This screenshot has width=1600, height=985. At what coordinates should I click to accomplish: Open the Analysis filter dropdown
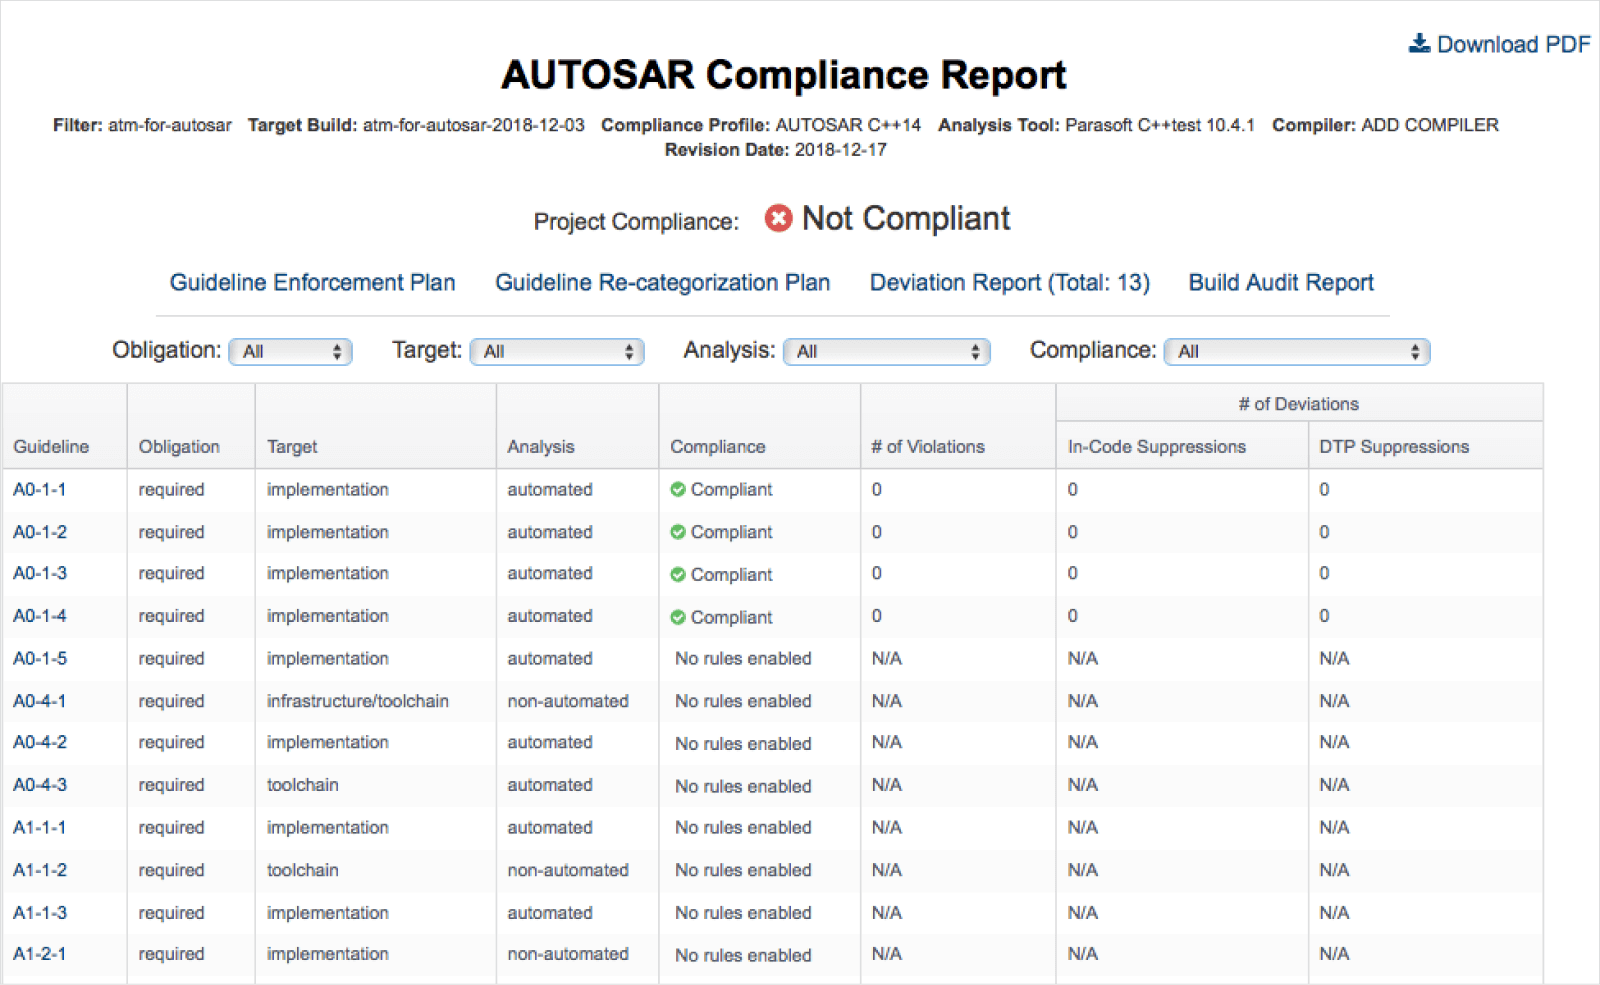coord(886,351)
